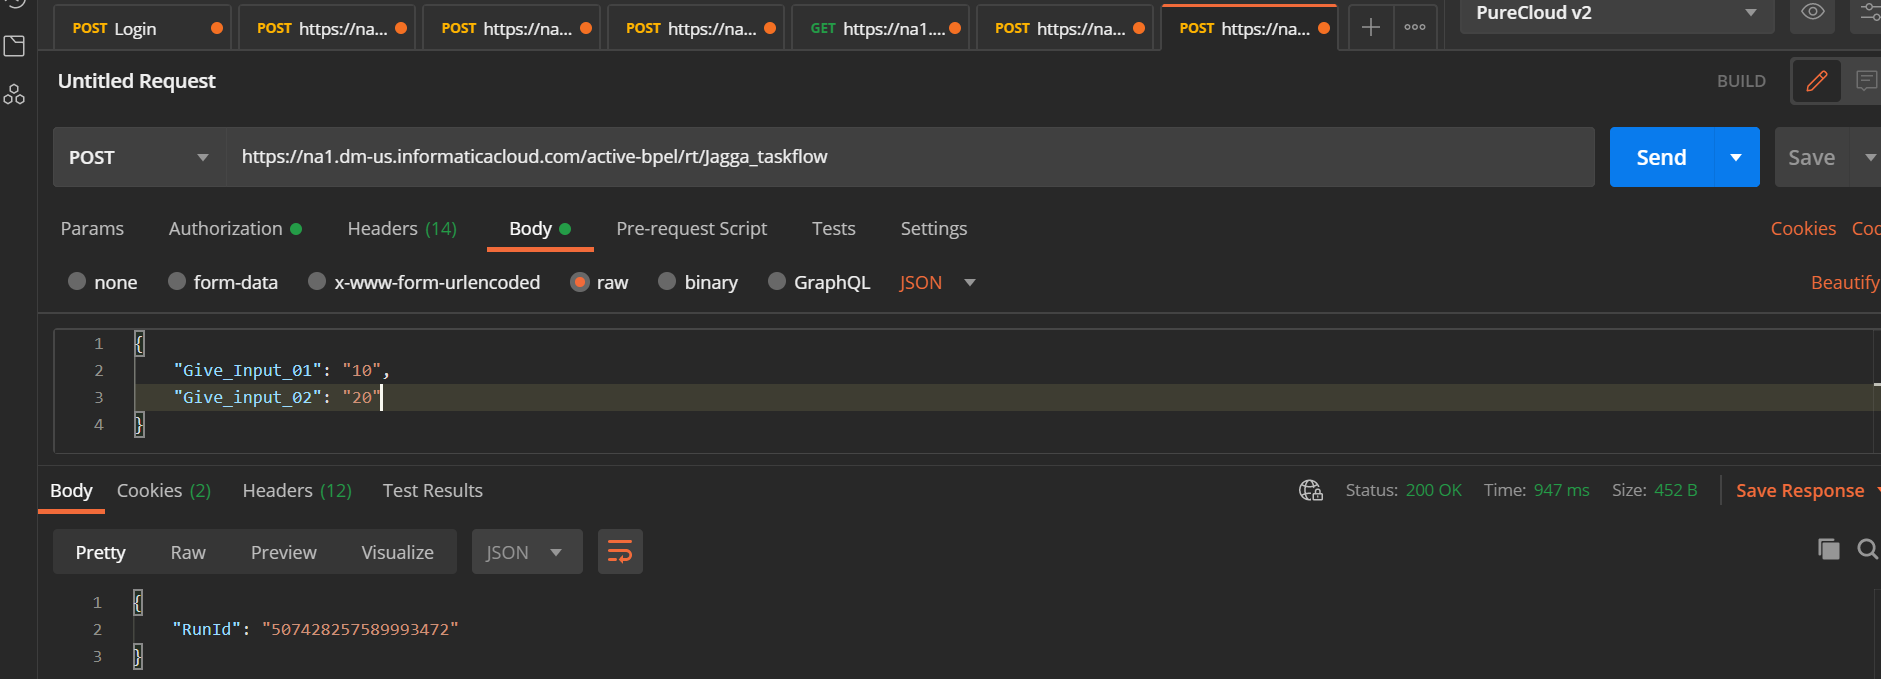Open the JSON raw body format dropdown
1881x679 pixels.
coord(937,282)
